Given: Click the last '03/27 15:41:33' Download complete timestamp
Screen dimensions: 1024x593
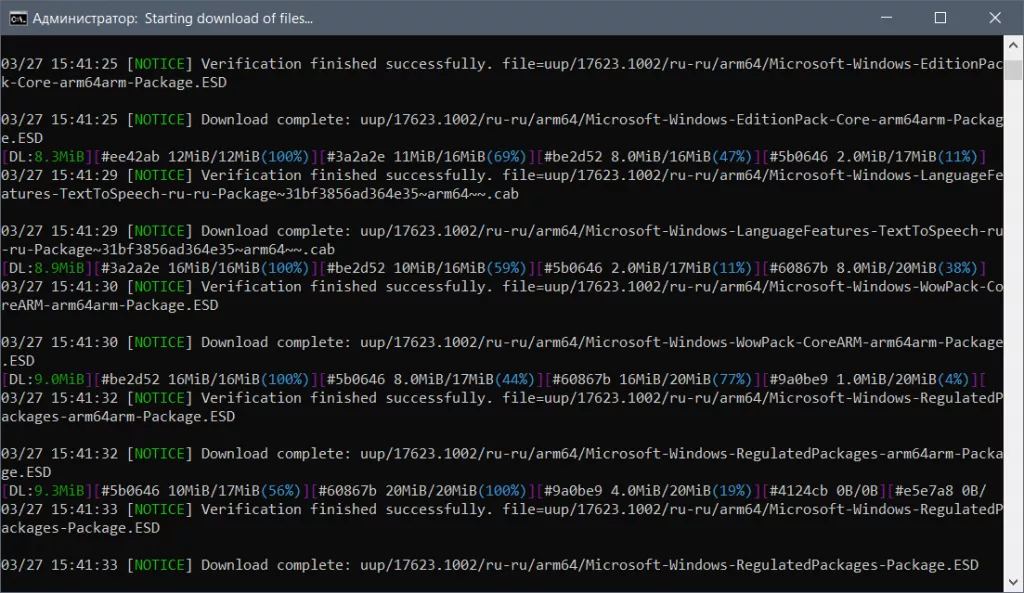Looking at the screenshot, I should pos(59,565).
